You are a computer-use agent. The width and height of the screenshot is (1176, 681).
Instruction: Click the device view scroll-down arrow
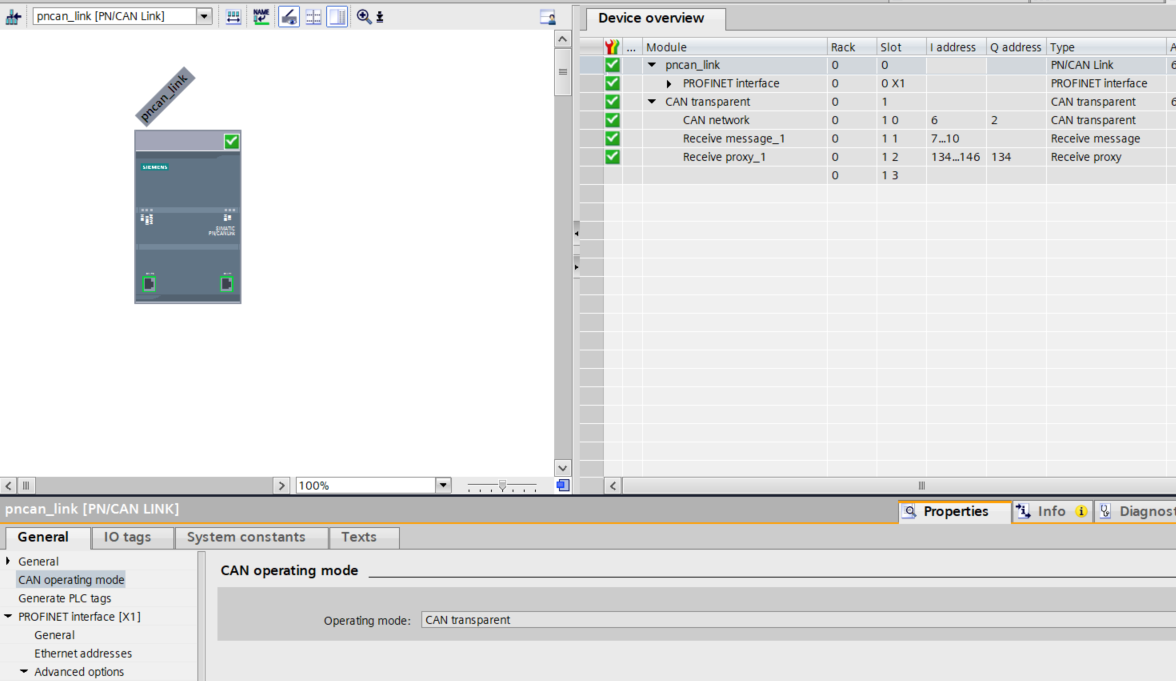click(562, 468)
